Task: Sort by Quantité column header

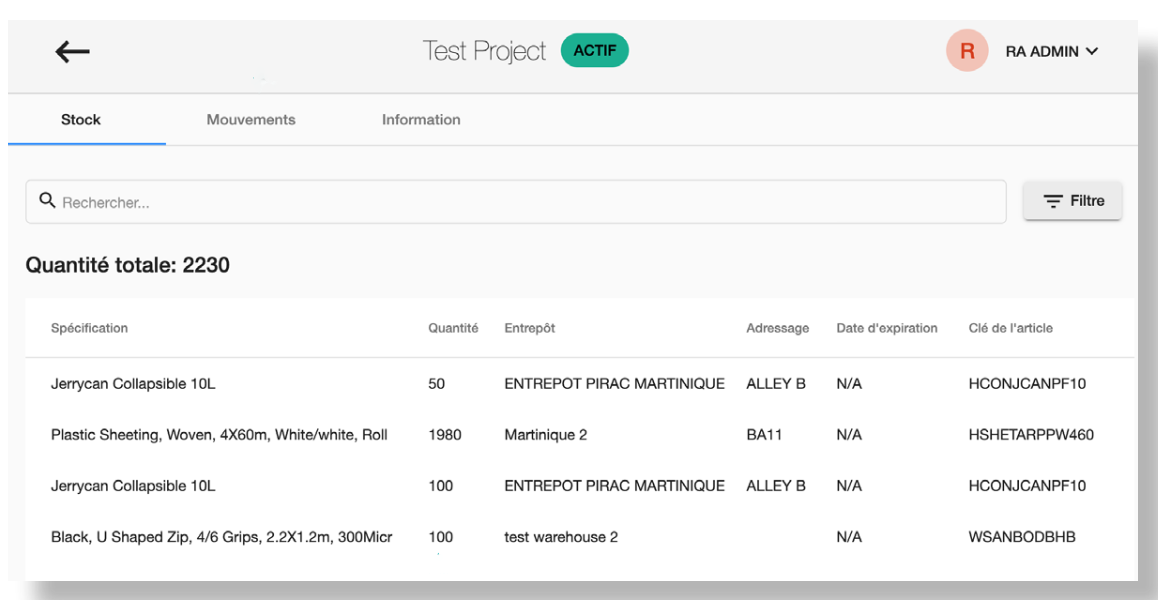Action: 453,328
